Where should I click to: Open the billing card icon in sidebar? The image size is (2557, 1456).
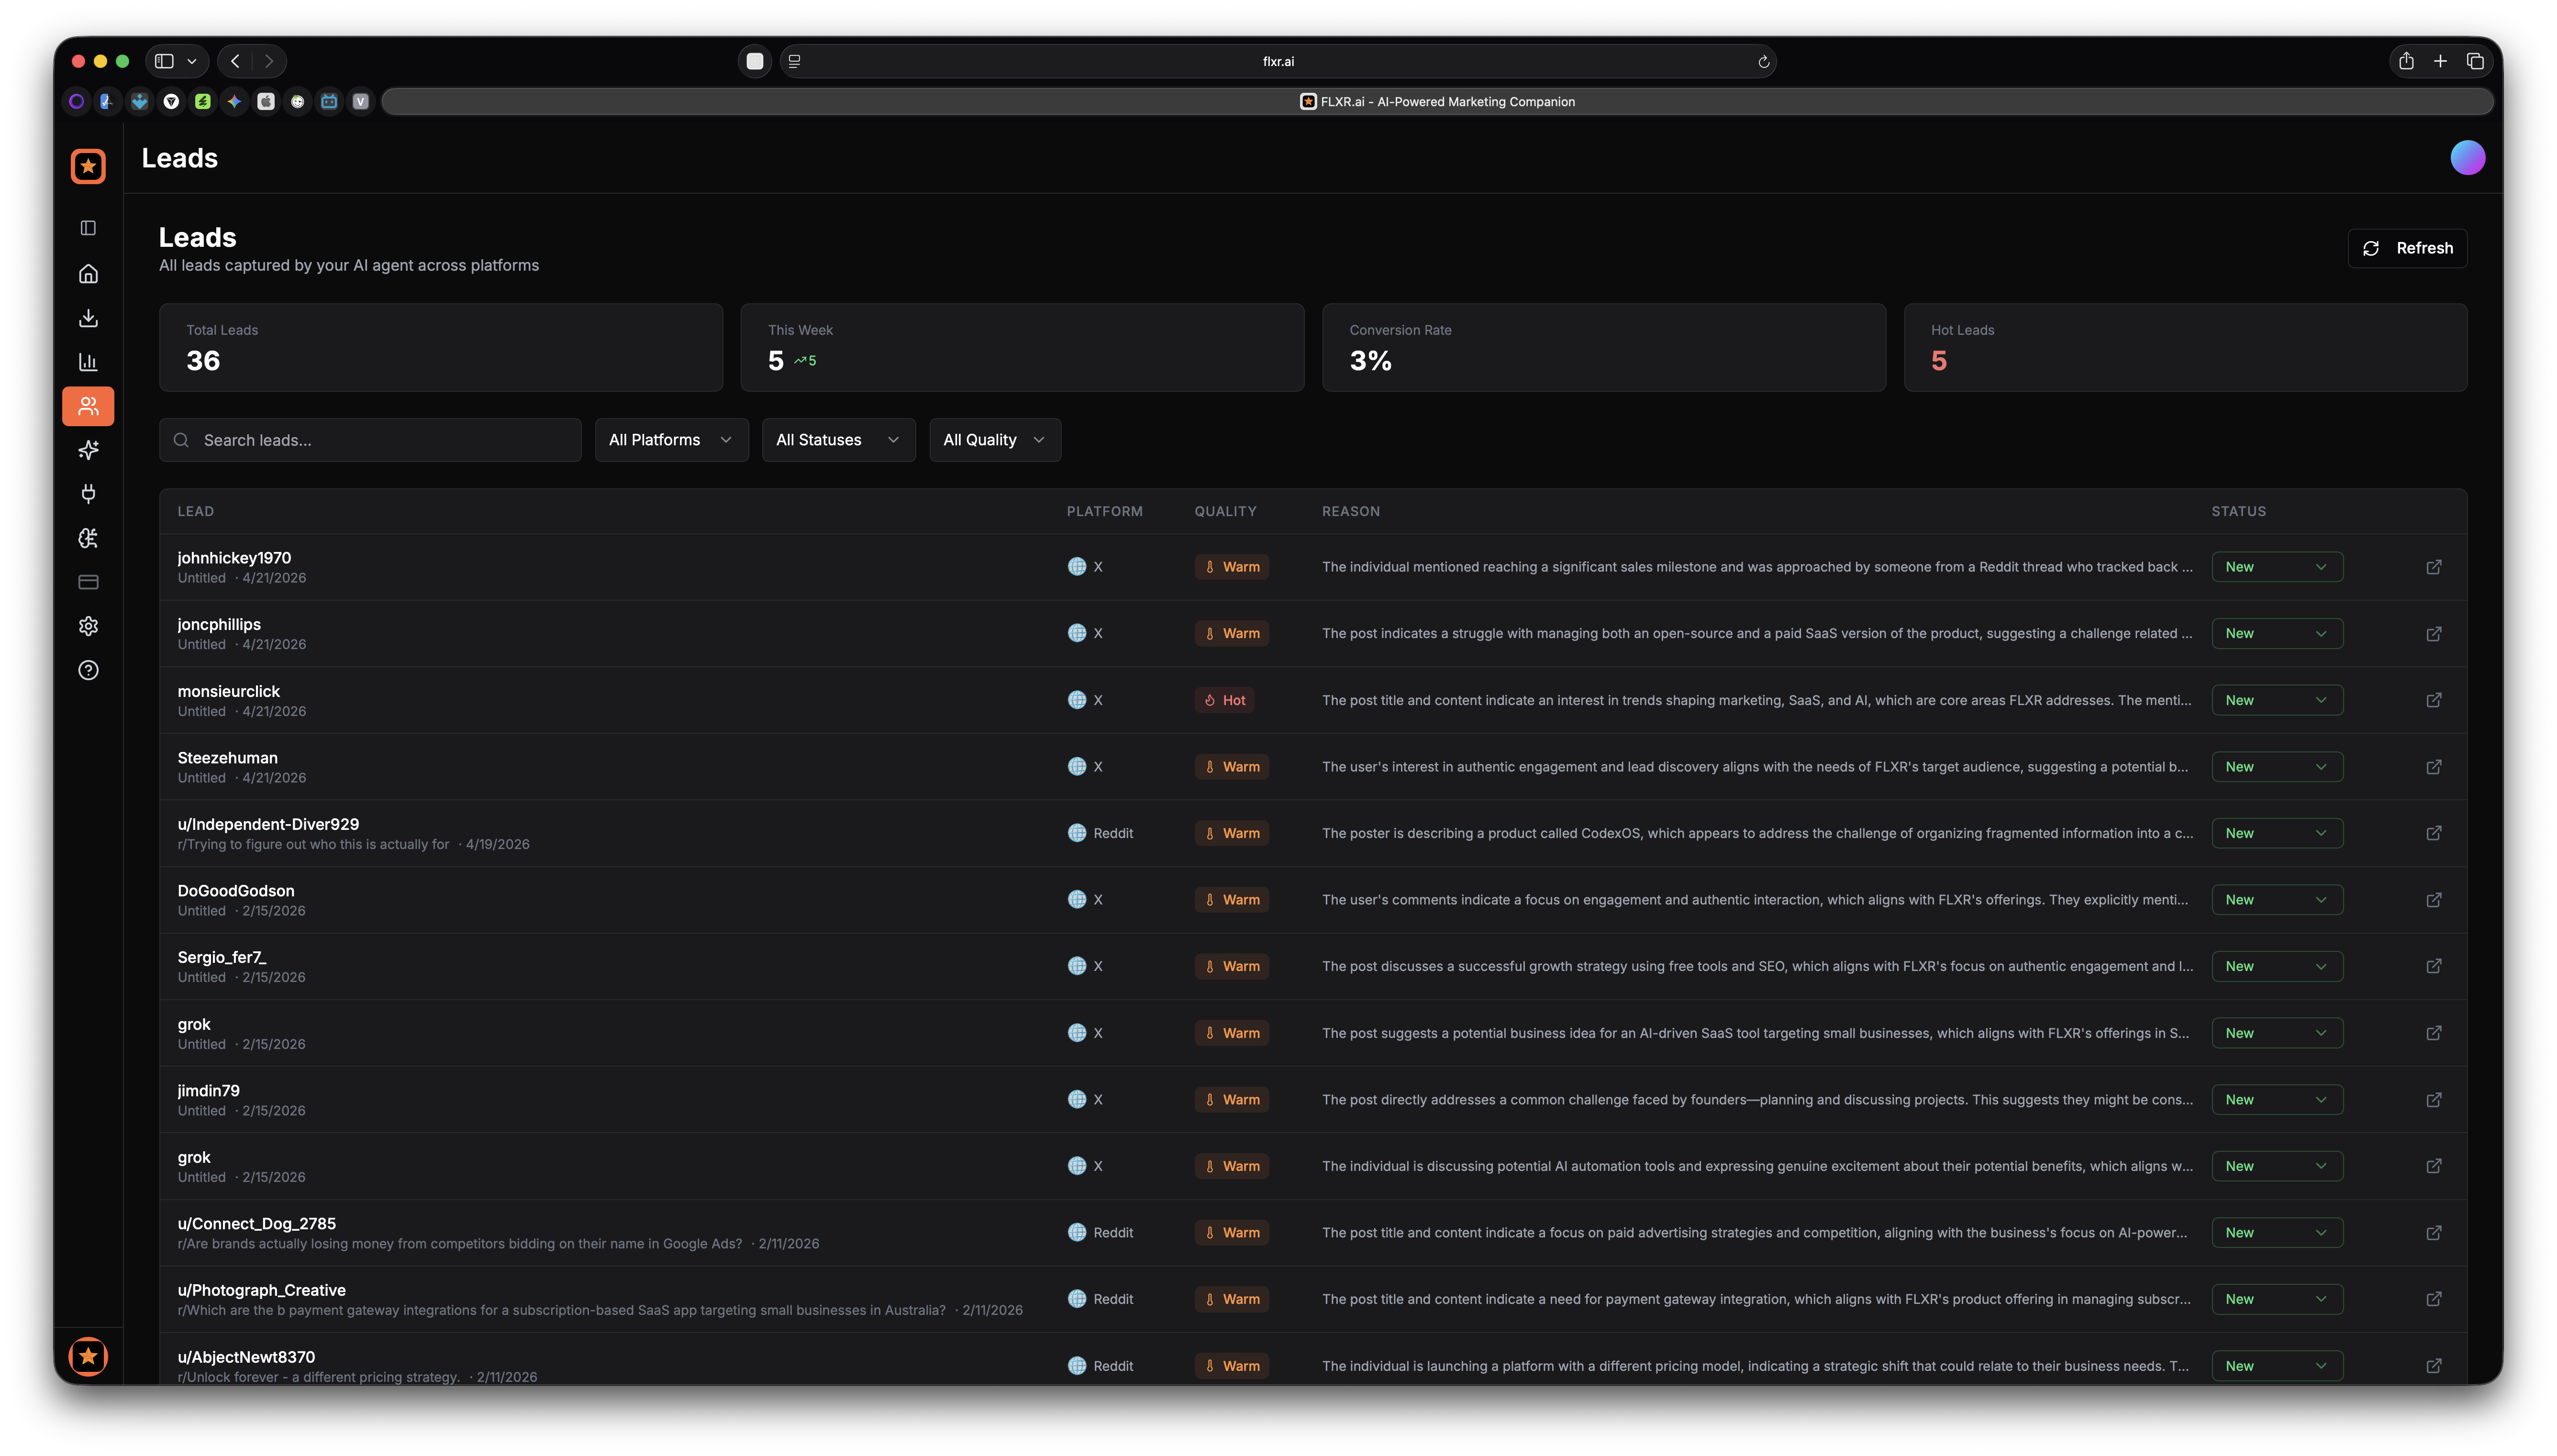click(88, 582)
